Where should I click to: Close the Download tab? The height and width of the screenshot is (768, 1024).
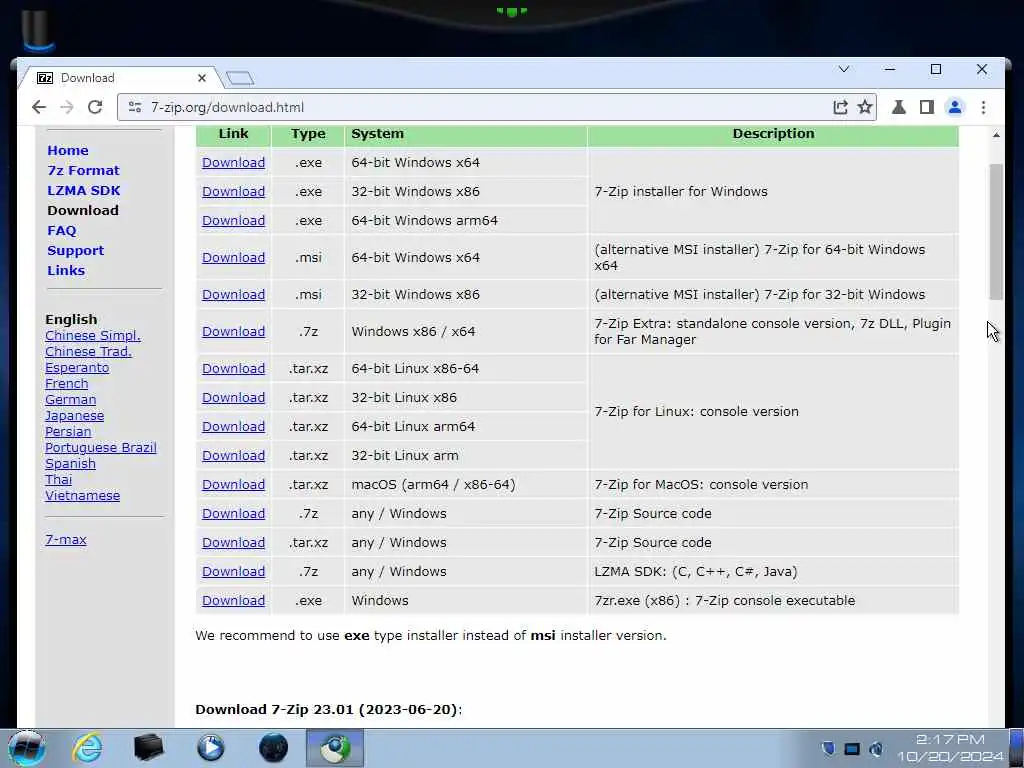pyautogui.click(x=202, y=78)
